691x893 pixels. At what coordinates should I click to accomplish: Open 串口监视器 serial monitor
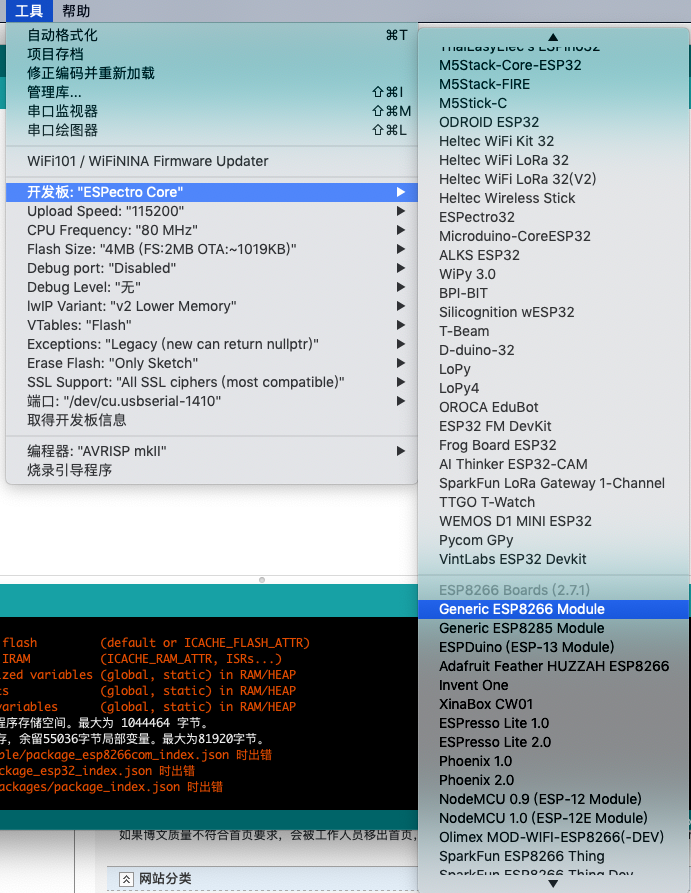coord(211,111)
